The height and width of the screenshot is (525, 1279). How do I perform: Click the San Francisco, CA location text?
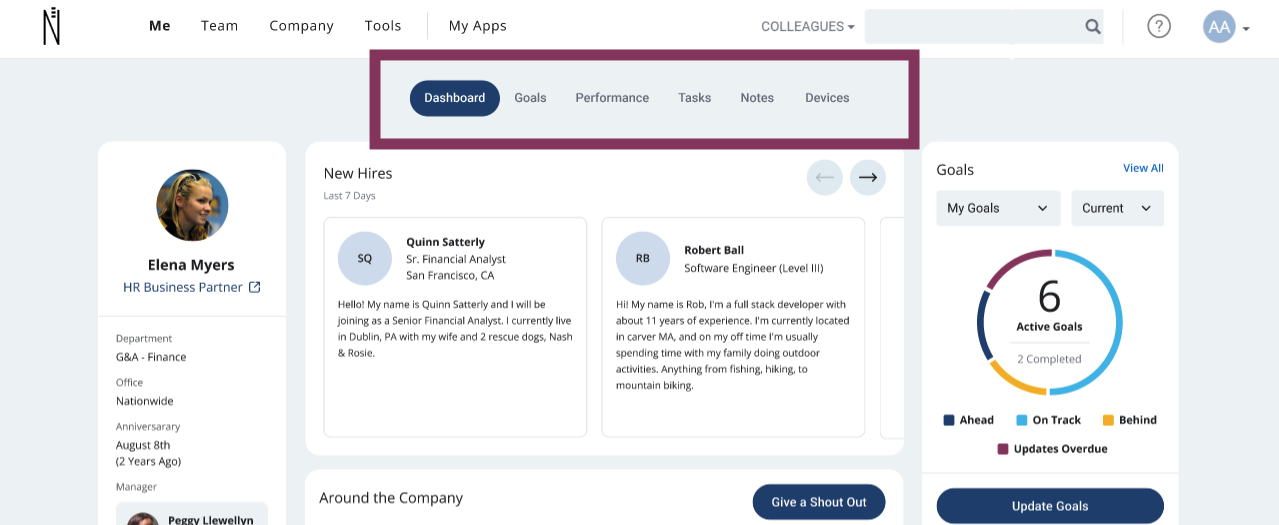click(x=450, y=275)
